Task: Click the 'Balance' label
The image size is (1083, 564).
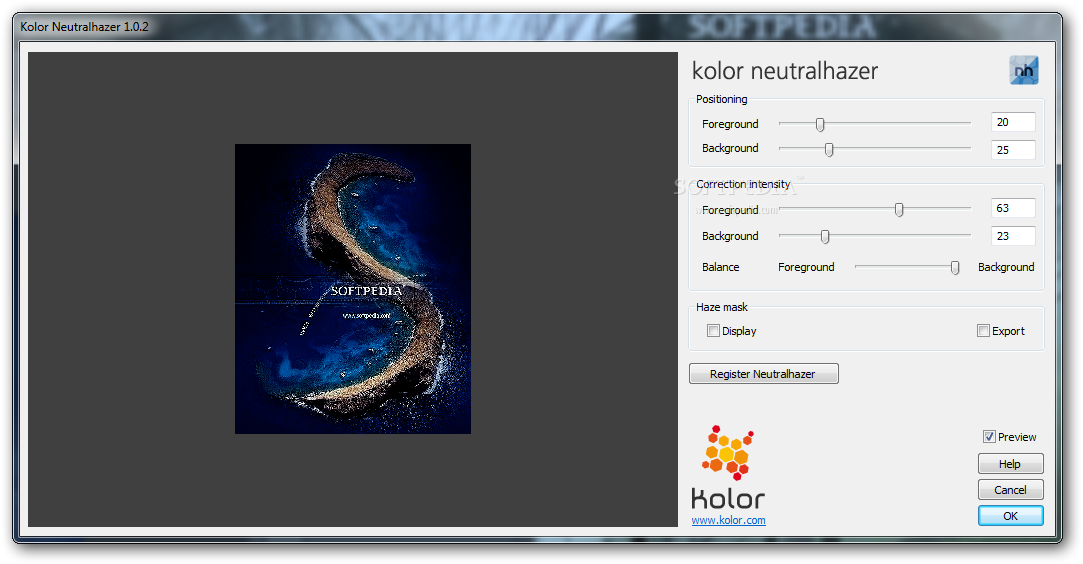Action: [720, 267]
